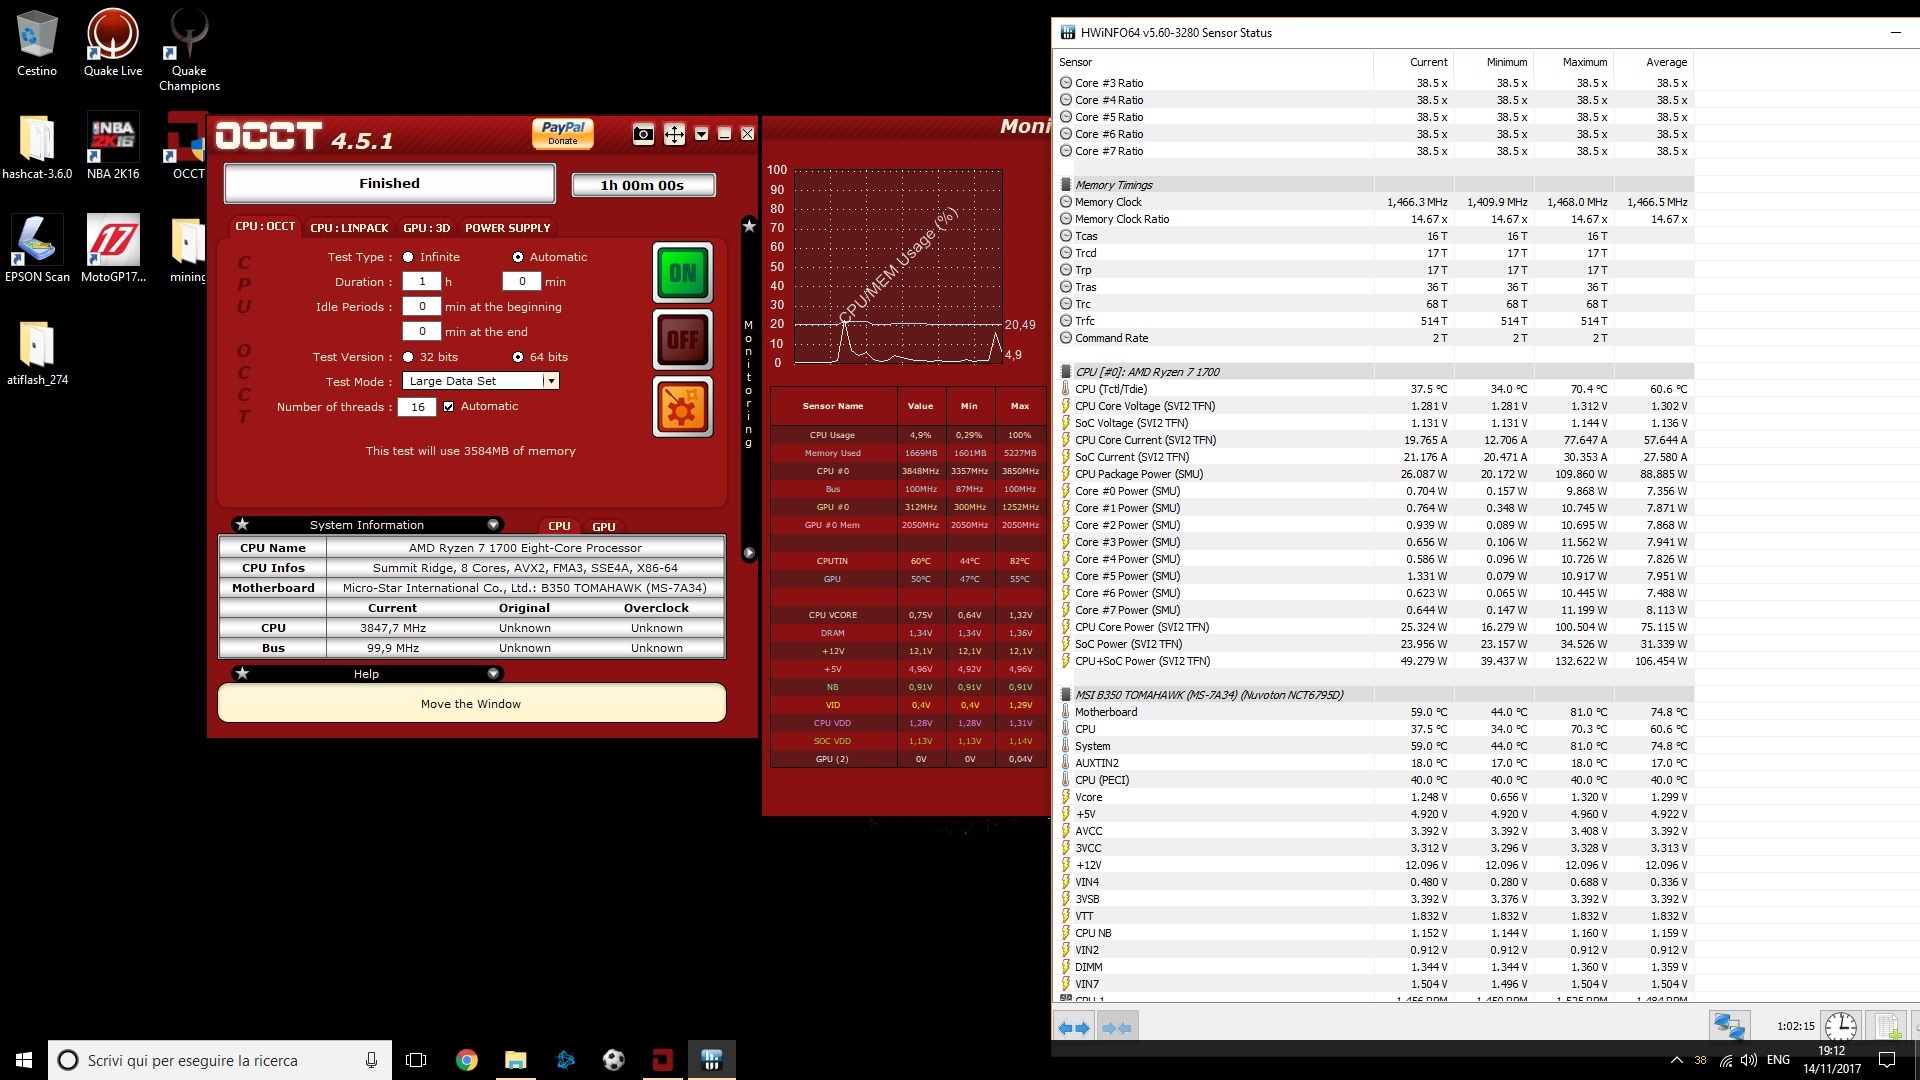Choose 64 bits test version
Viewport: 1920px width, 1080px height.
point(518,357)
